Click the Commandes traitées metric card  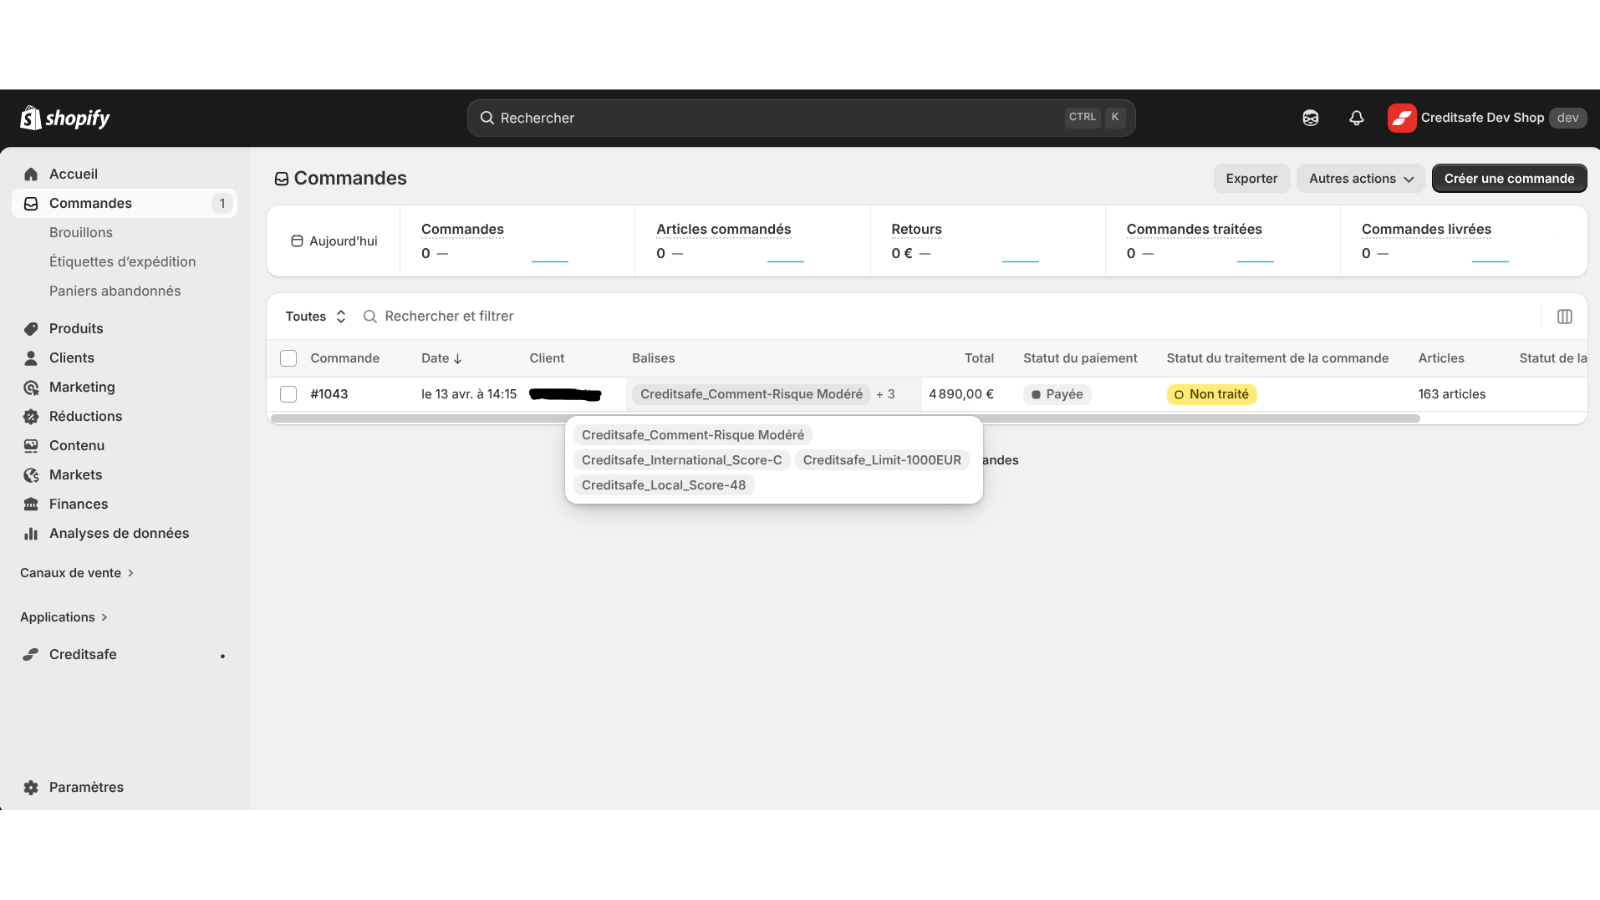pos(1222,241)
